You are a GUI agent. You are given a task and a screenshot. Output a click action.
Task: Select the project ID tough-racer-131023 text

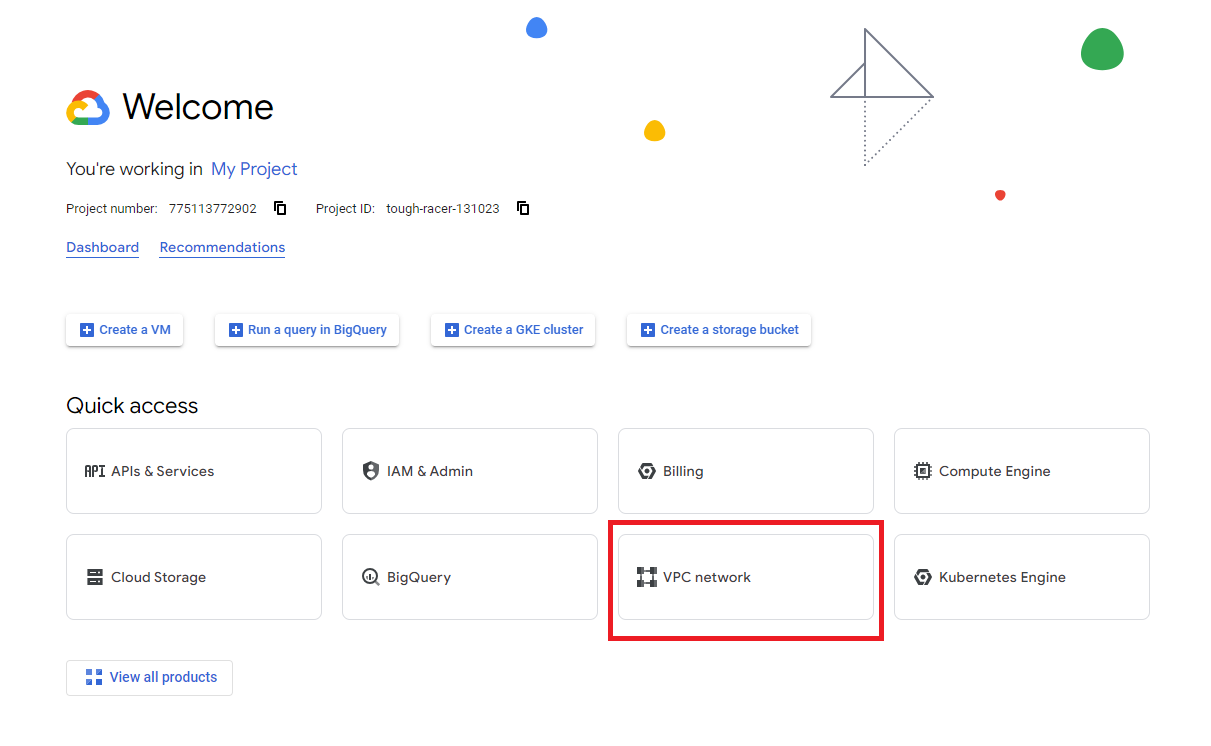click(x=443, y=209)
